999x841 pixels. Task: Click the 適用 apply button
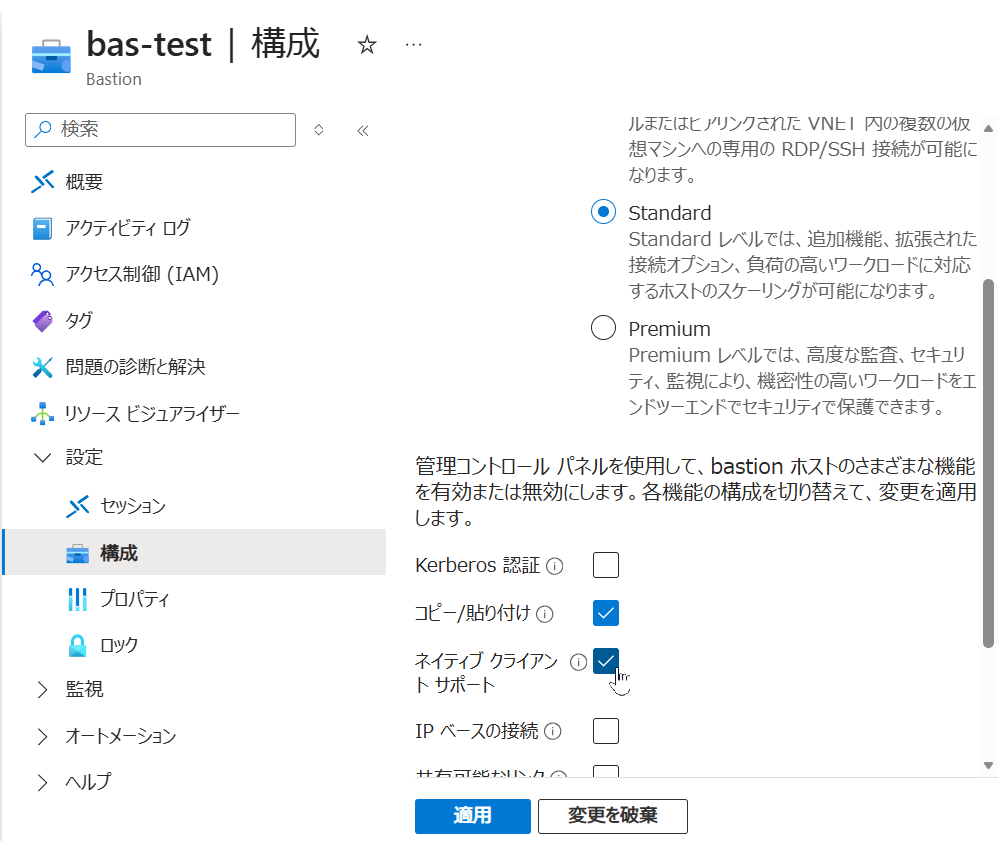tap(472, 816)
